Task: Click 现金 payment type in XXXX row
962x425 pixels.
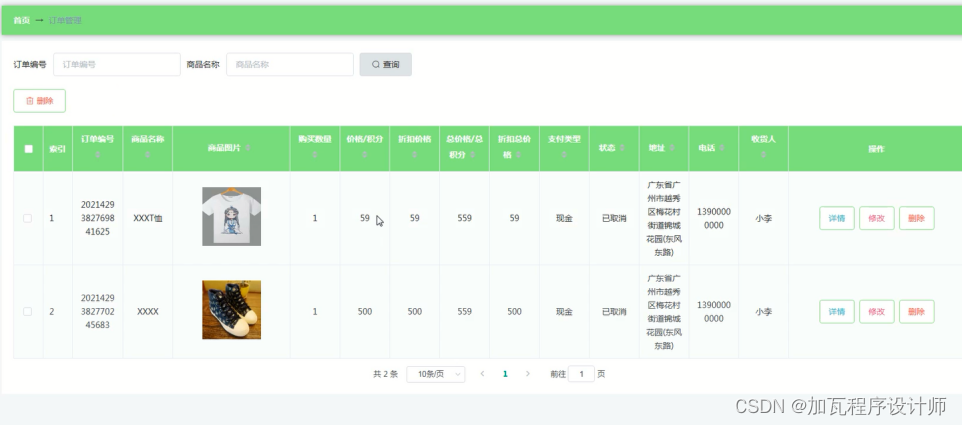Action: pyautogui.click(x=564, y=312)
